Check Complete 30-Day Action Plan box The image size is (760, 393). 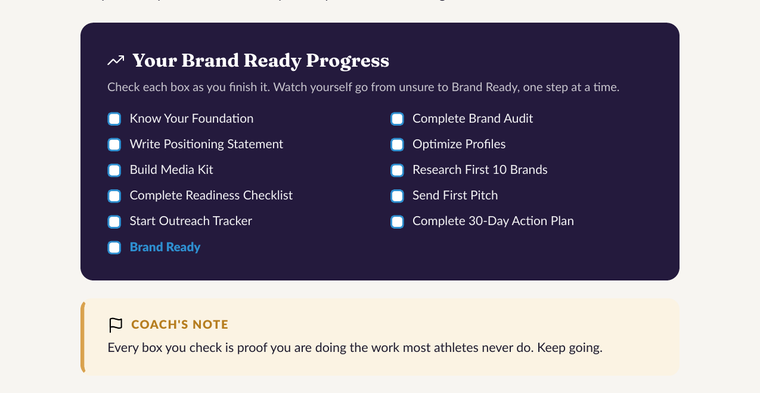[x=397, y=221]
